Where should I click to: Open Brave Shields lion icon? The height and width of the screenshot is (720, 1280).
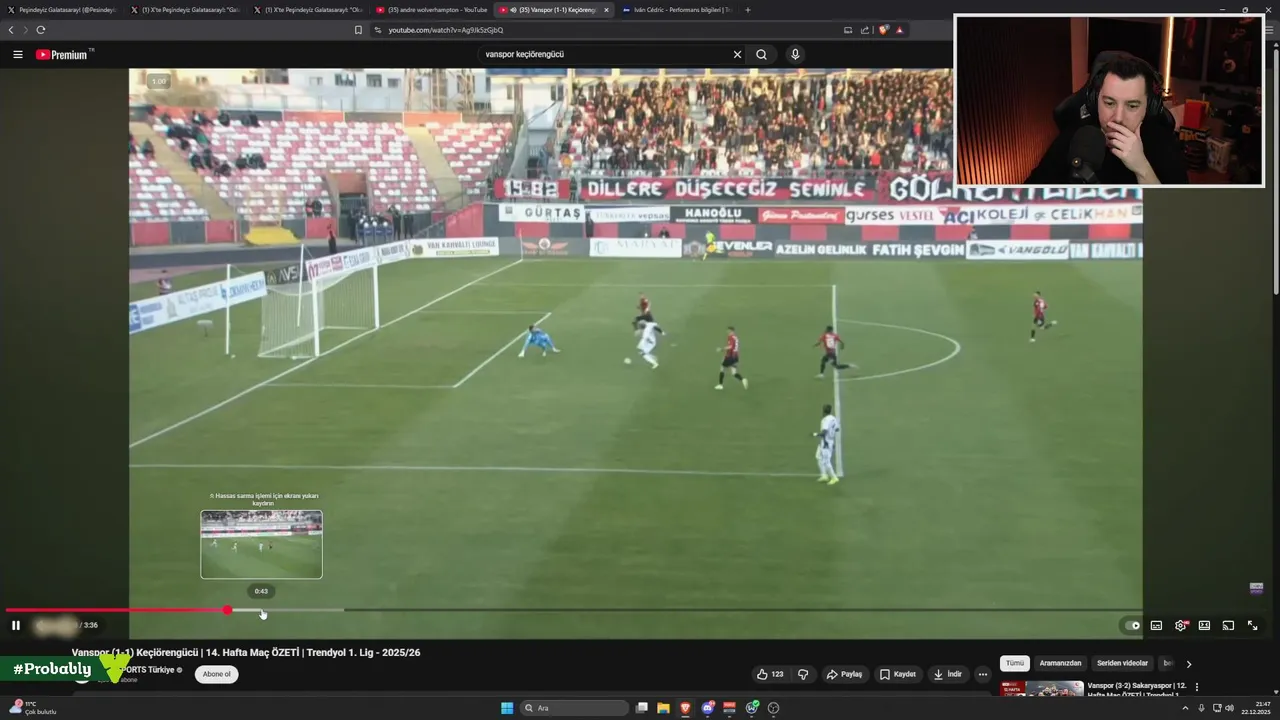(883, 30)
